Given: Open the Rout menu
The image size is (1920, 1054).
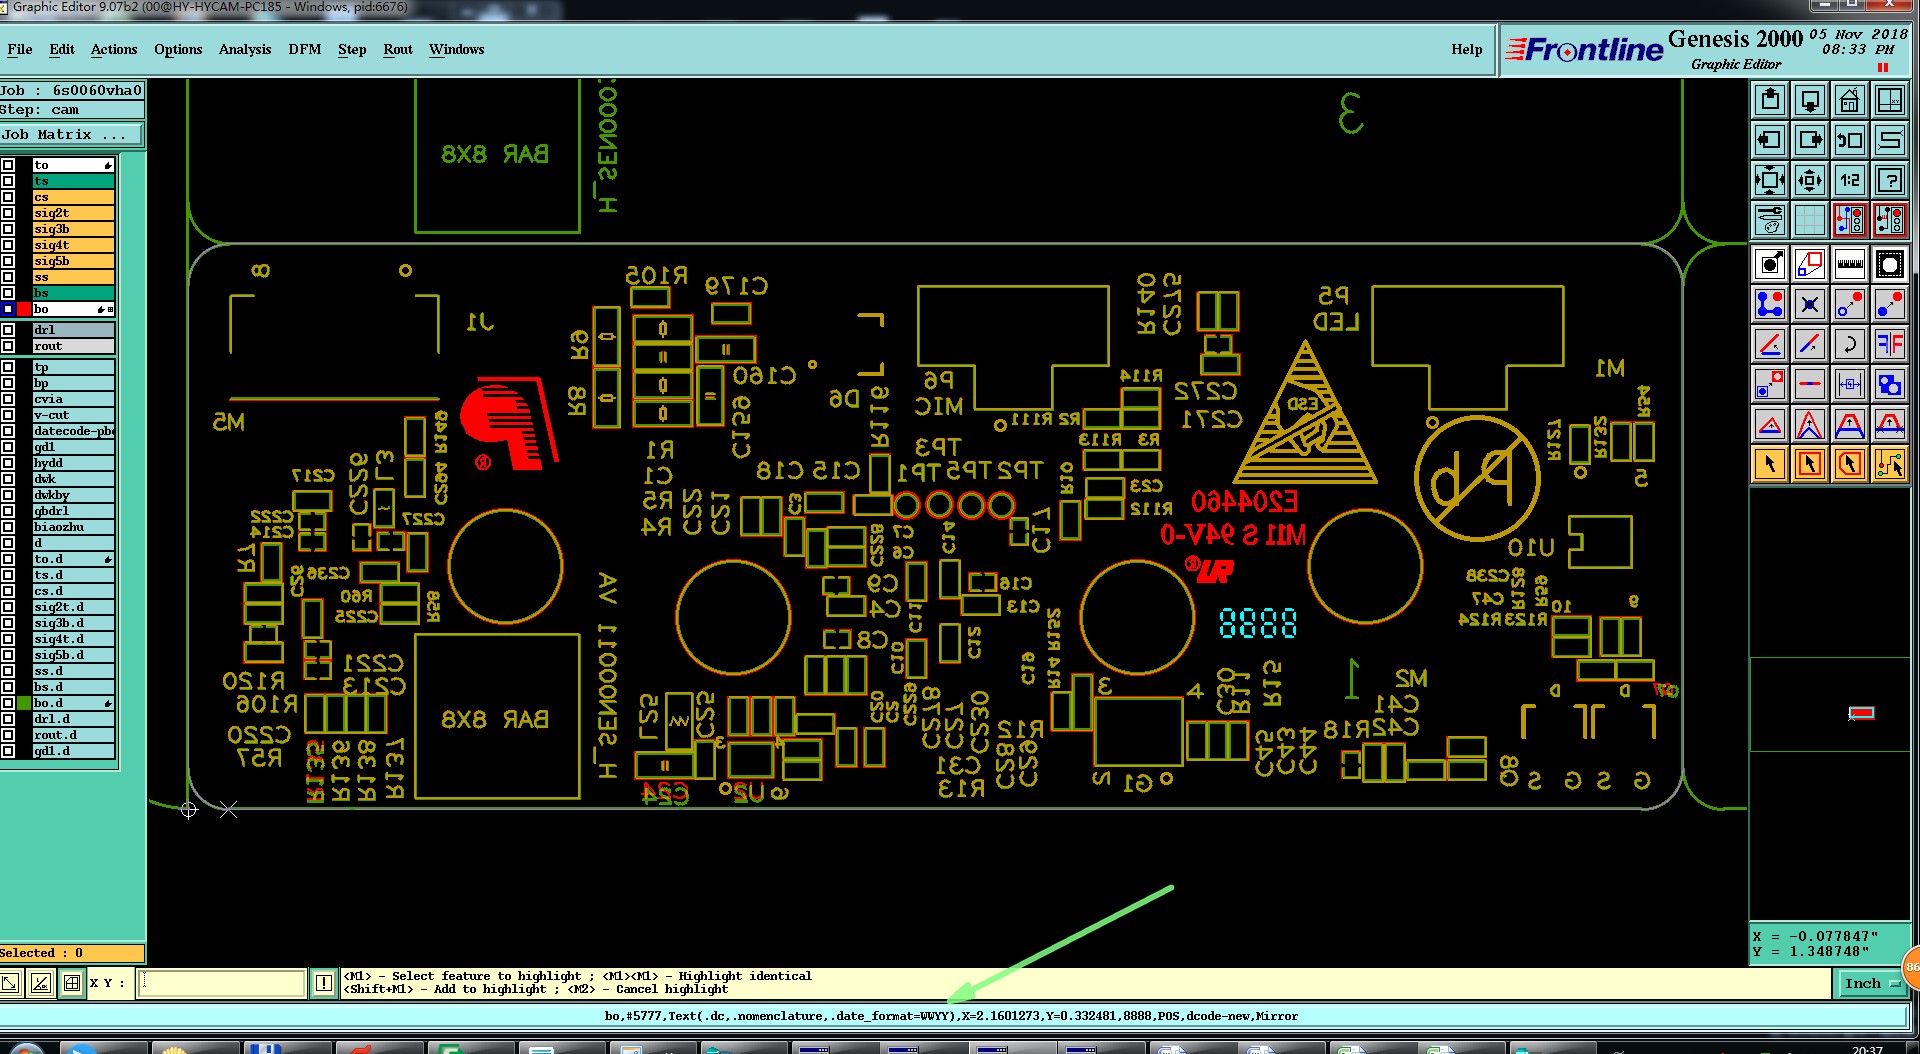Looking at the screenshot, I should coord(398,49).
